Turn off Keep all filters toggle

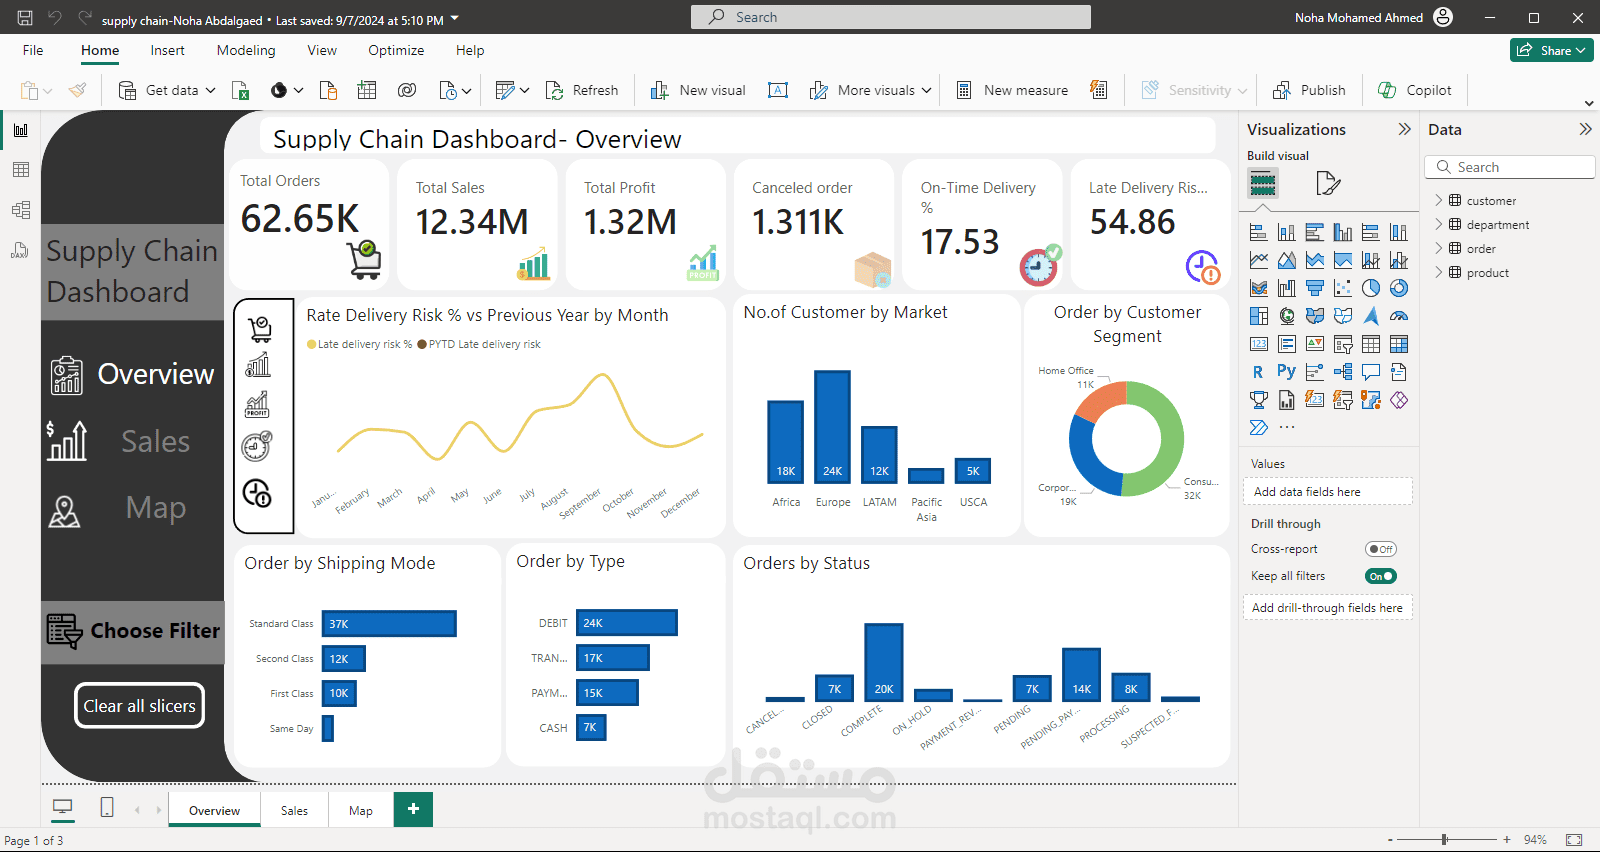point(1381,576)
